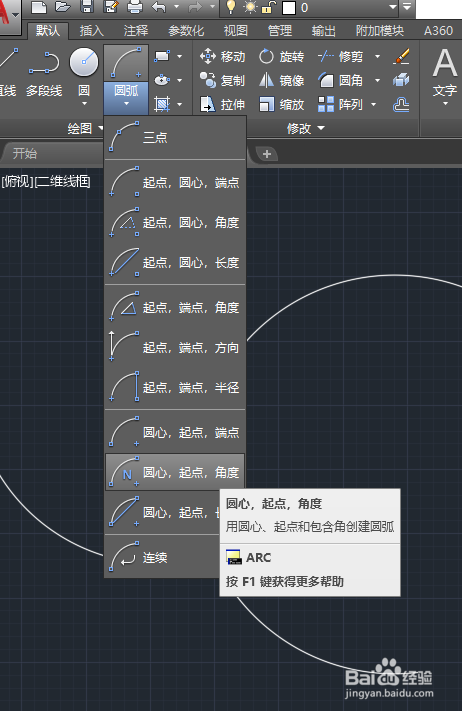Switch to the 默认 ribbon tab

[48, 30]
